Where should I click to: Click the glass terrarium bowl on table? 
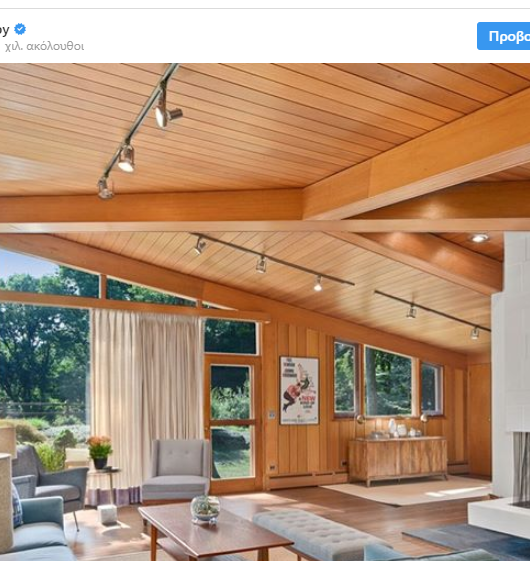(205, 509)
